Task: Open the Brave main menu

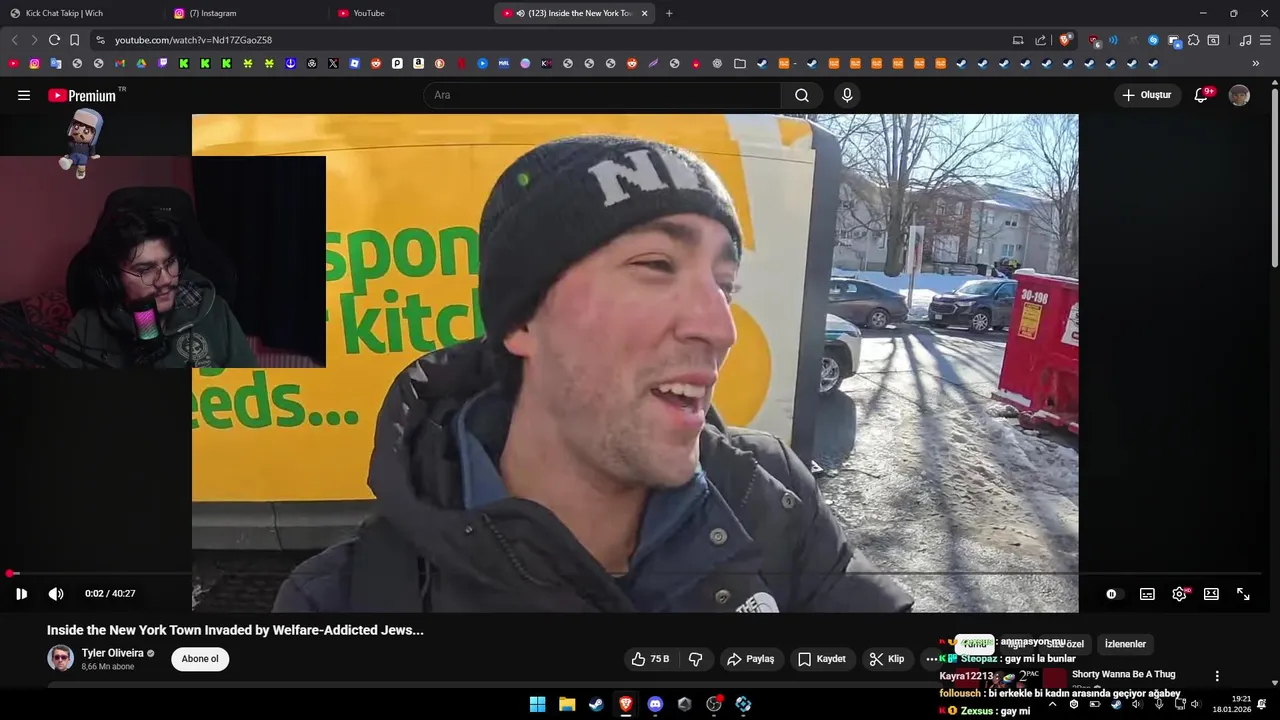Action: pos(1265,40)
